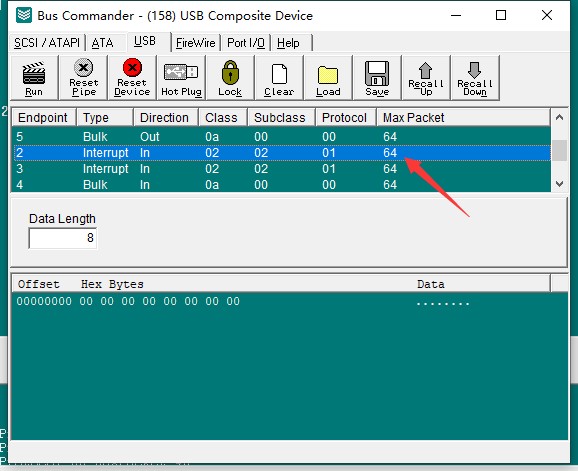
Task: Select endpoint 5 Bulk Out row
Action: pos(282,137)
